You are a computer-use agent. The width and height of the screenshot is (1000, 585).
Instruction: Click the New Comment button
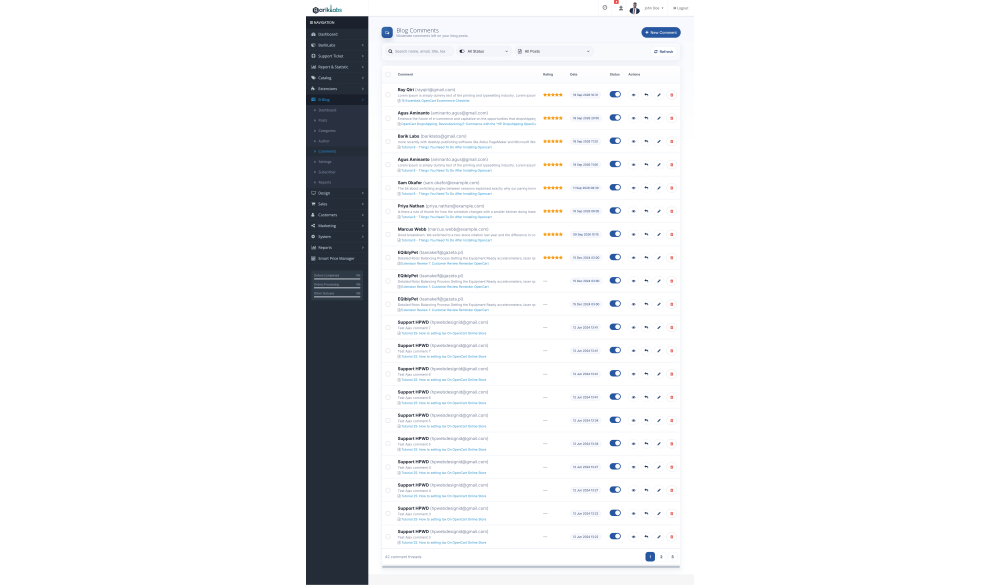tap(661, 33)
